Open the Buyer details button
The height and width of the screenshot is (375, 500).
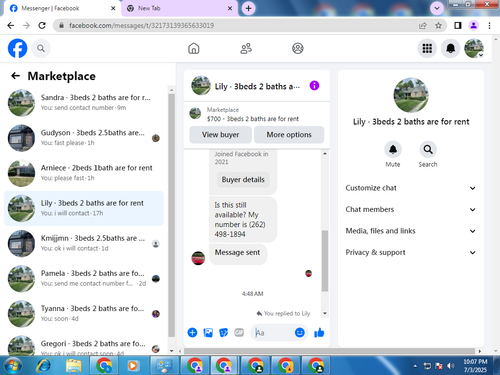(x=243, y=180)
